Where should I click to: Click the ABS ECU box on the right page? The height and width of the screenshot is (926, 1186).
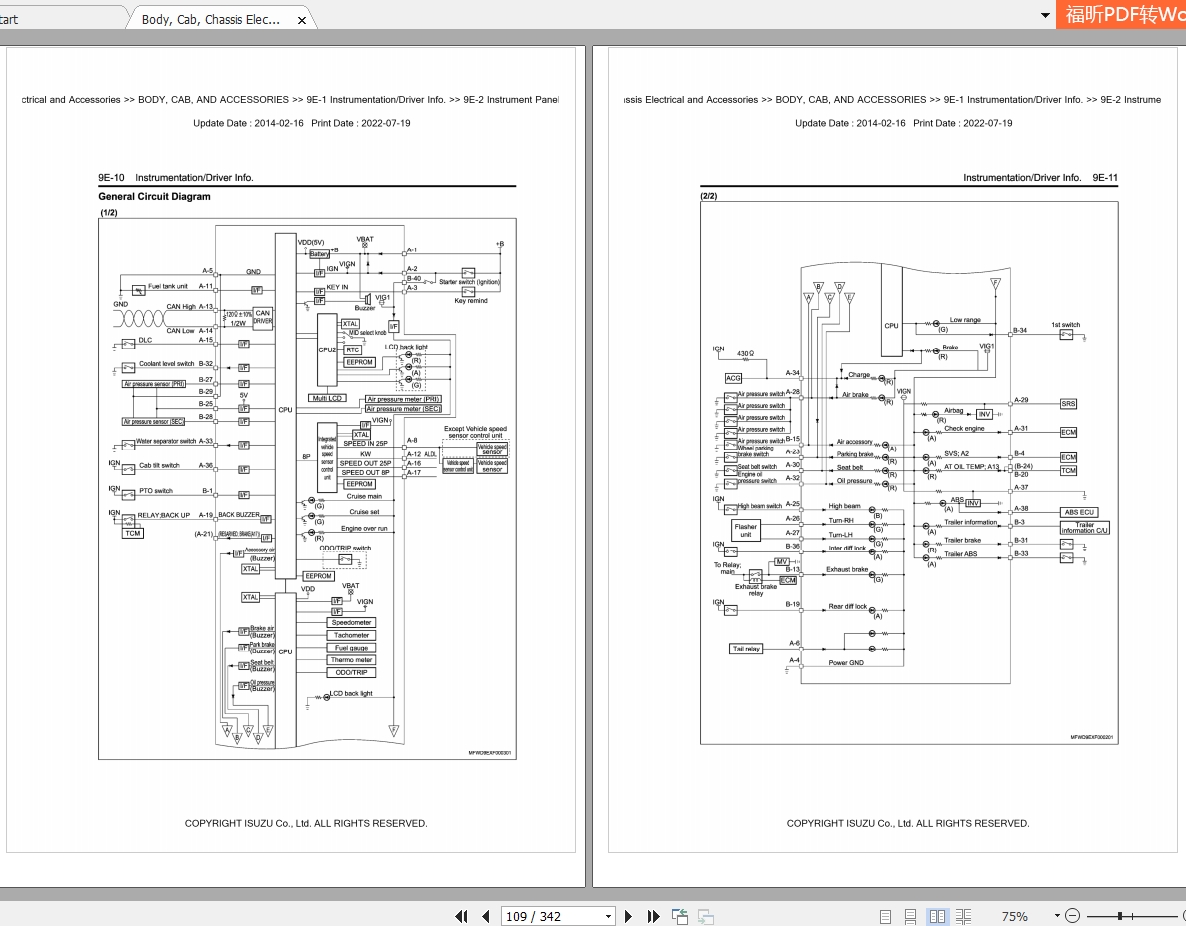1079,512
